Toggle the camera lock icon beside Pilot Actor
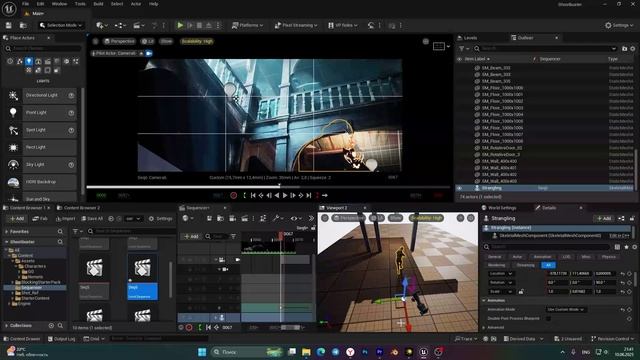 149,53
